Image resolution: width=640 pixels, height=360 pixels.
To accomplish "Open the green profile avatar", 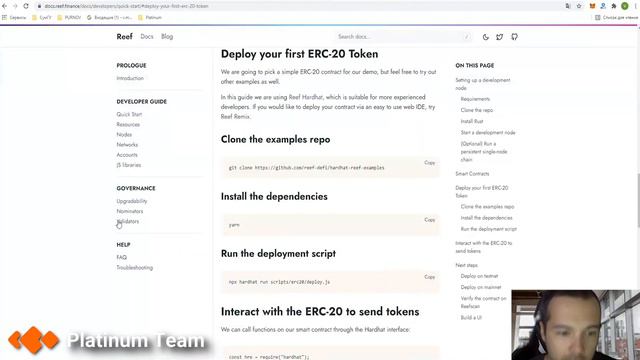I will (624, 6).
